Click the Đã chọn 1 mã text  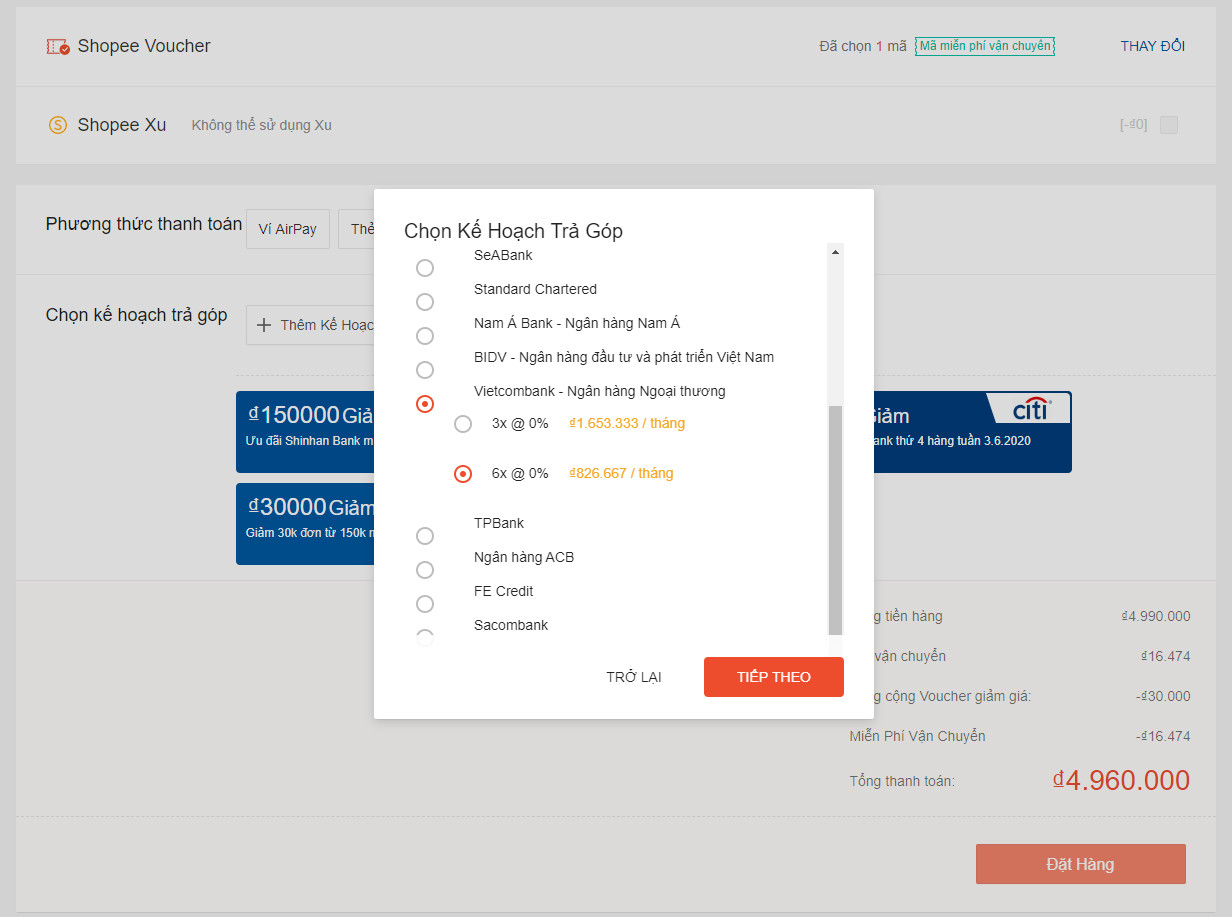click(x=863, y=46)
